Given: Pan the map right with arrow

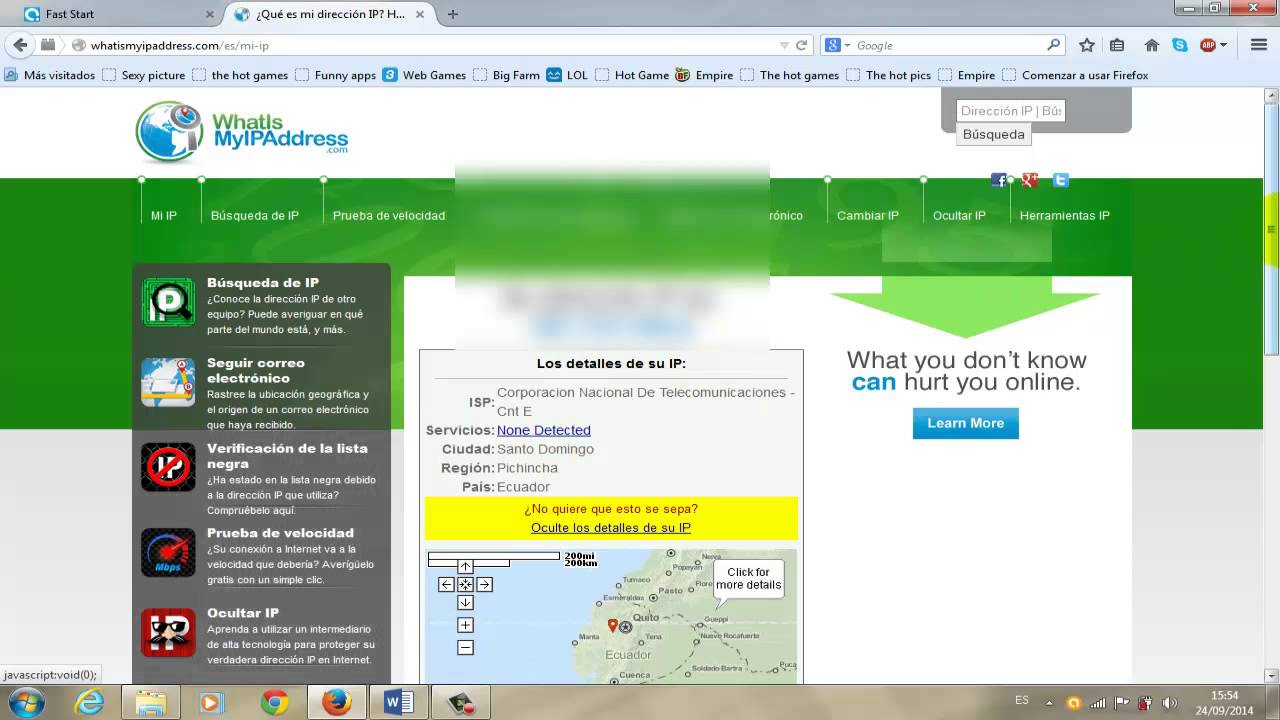Looking at the screenshot, I should [484, 584].
